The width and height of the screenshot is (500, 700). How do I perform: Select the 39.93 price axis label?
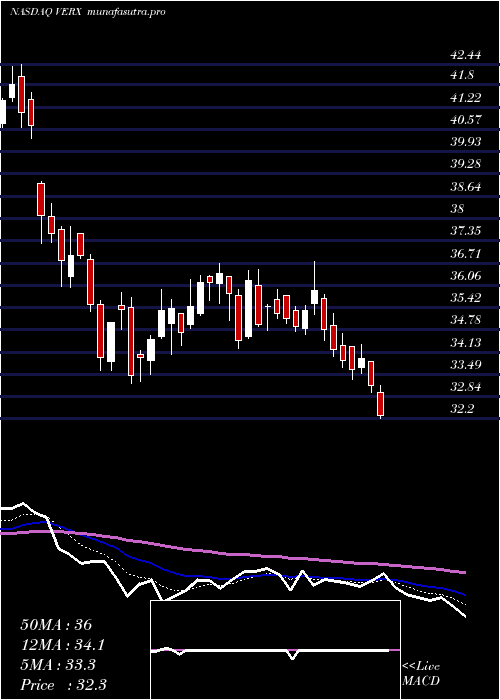[466, 142]
